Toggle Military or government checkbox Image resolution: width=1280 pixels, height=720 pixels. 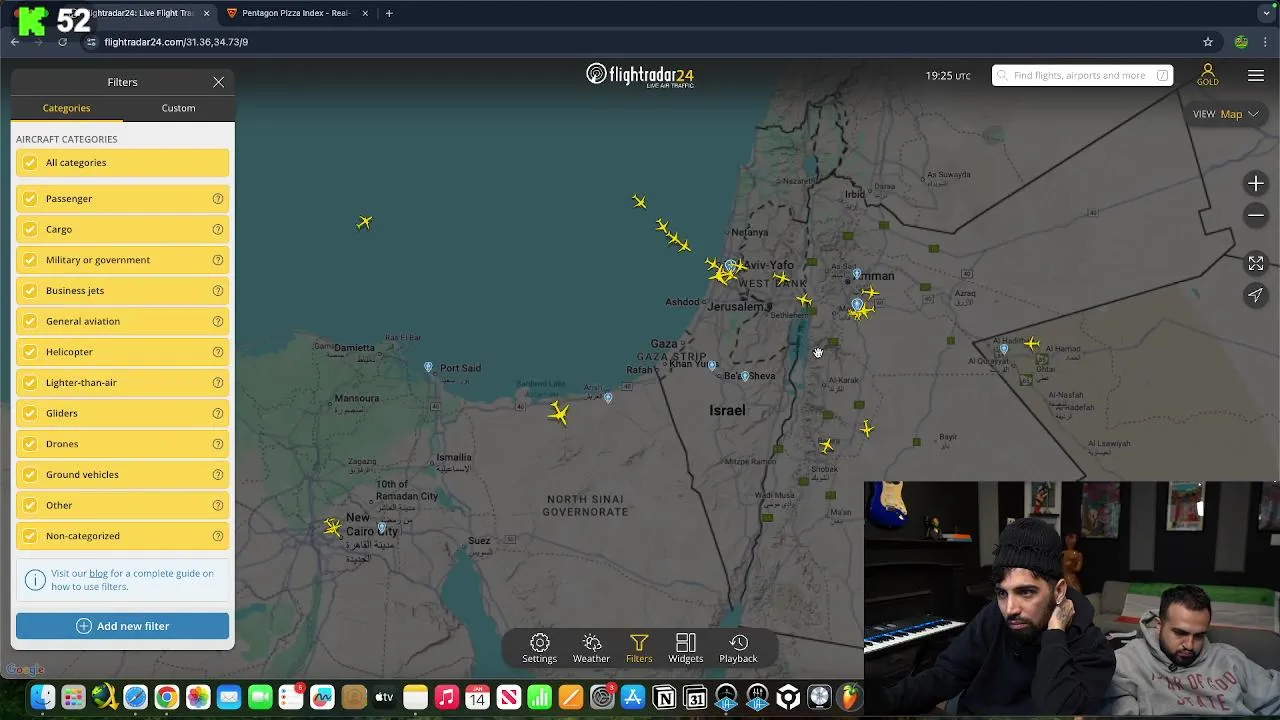coord(30,260)
